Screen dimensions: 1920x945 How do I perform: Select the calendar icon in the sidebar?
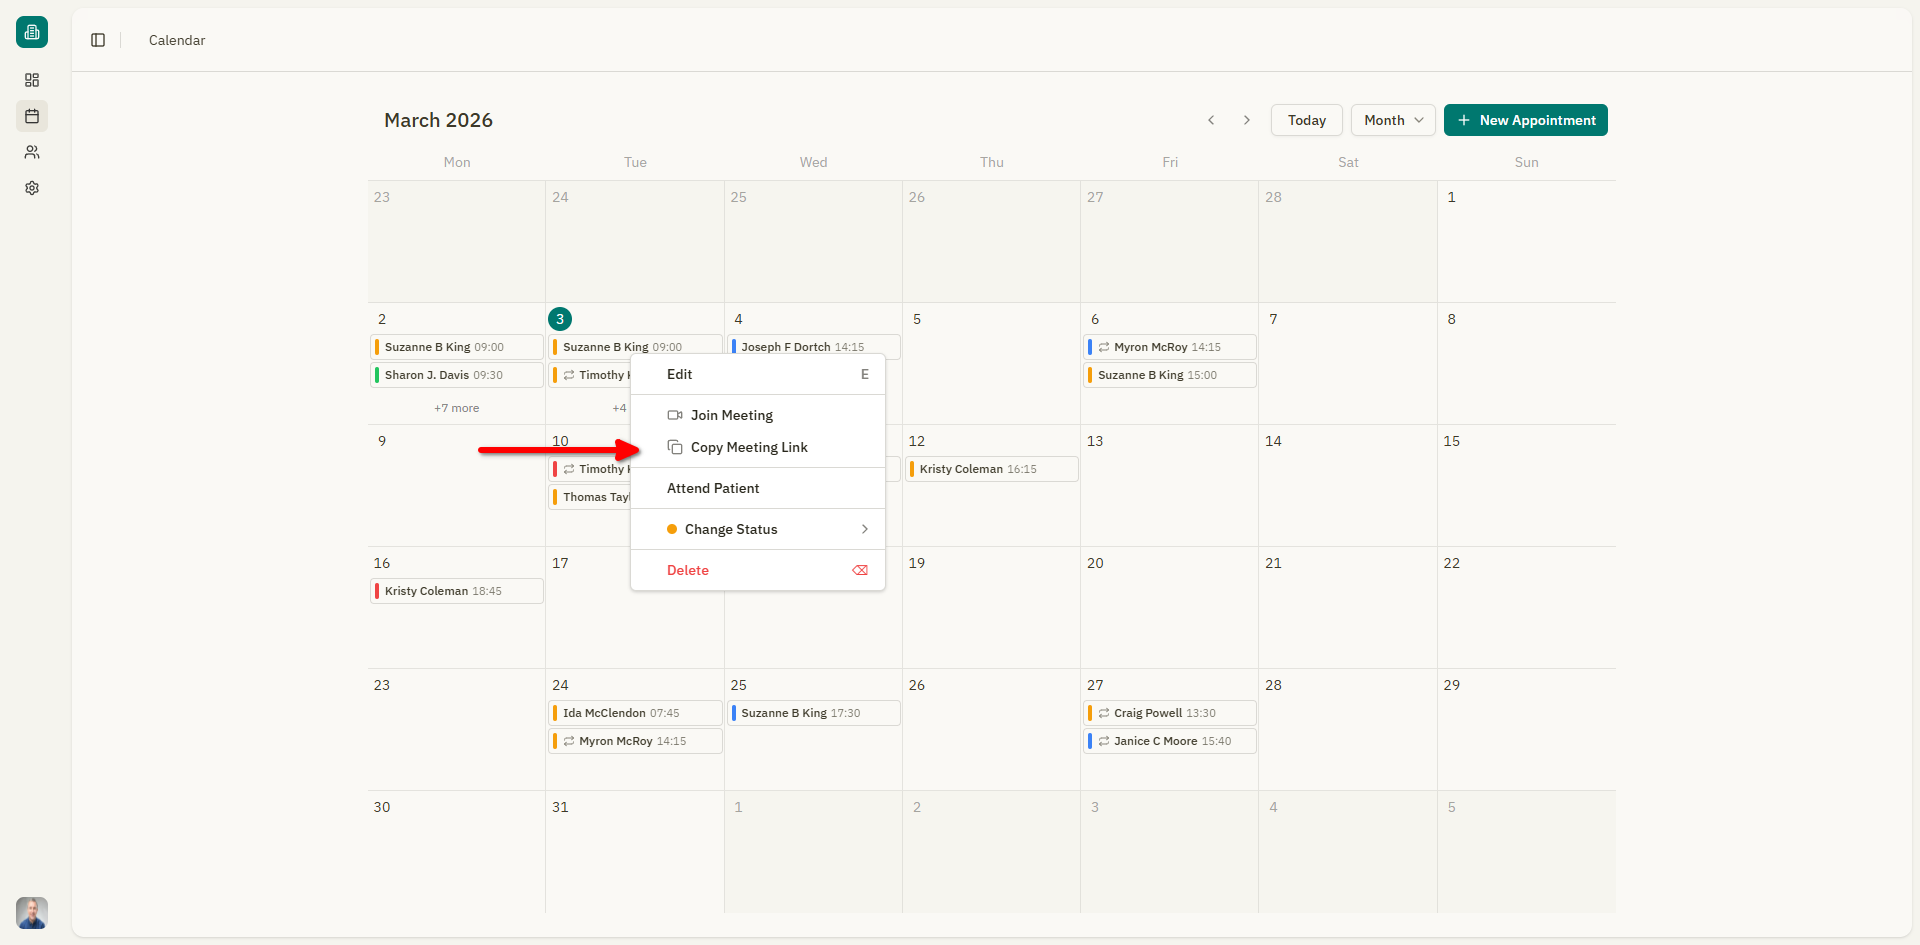pos(32,116)
